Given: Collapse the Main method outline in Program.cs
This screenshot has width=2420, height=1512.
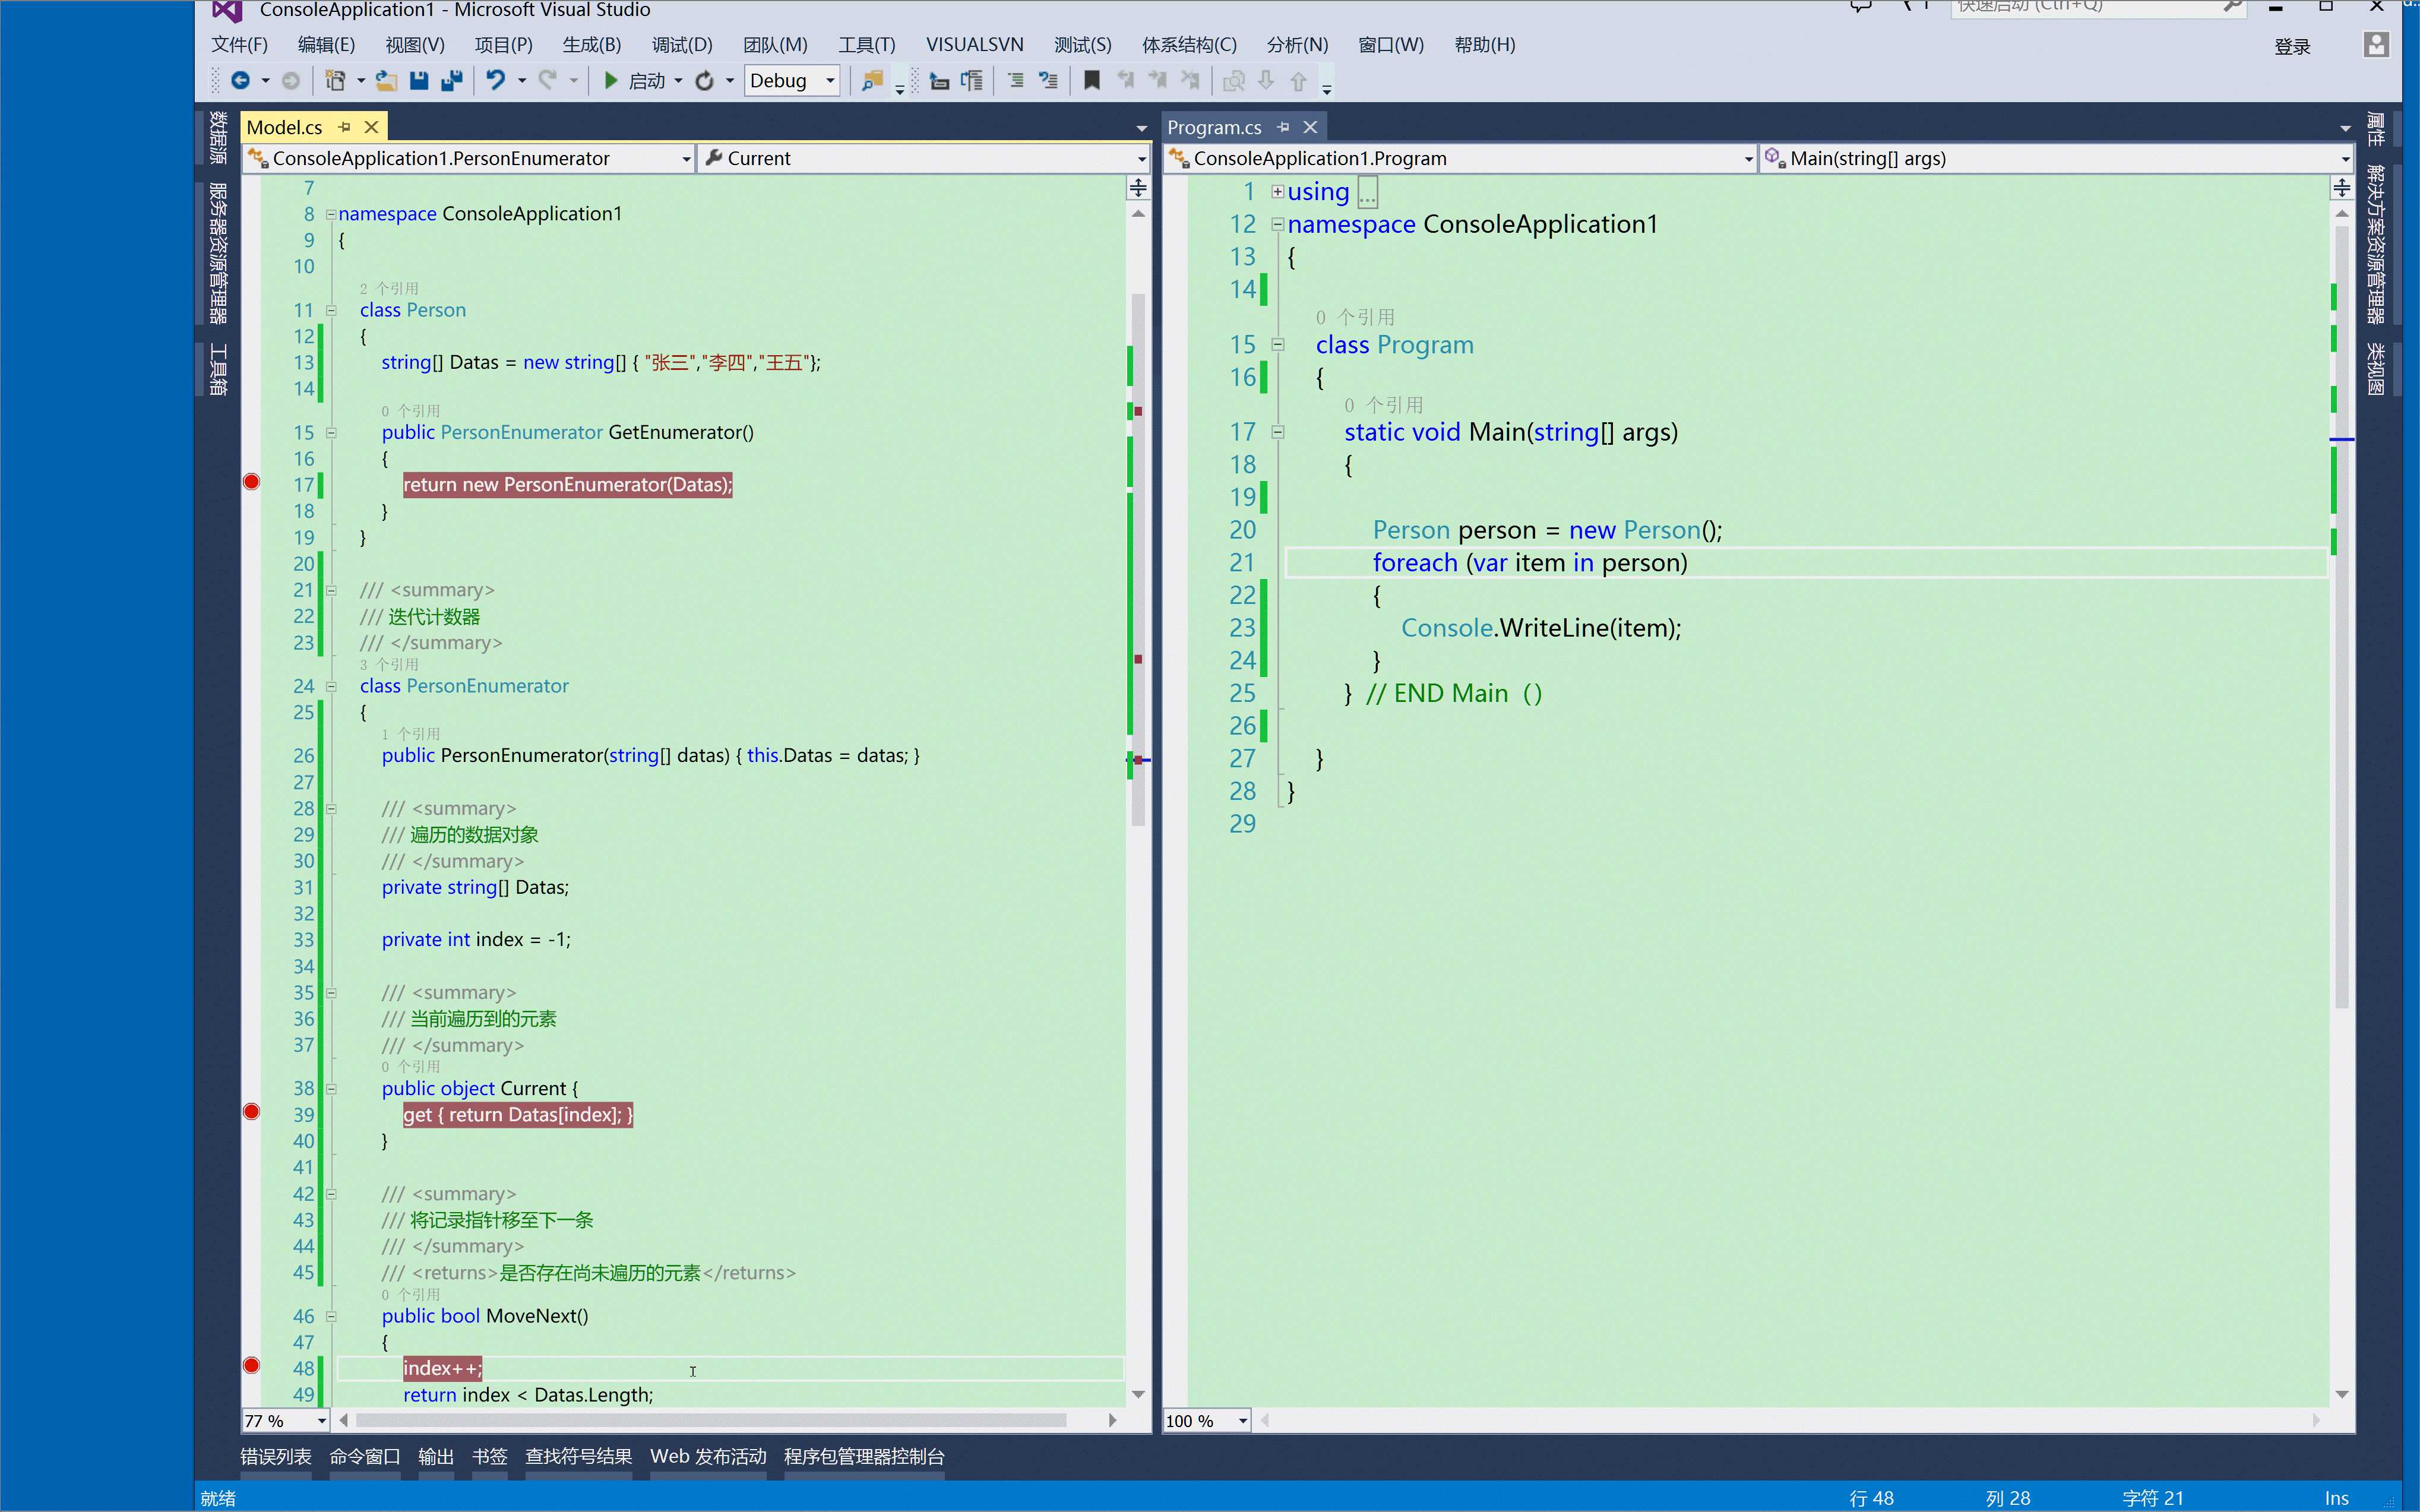Looking at the screenshot, I should tap(1277, 432).
